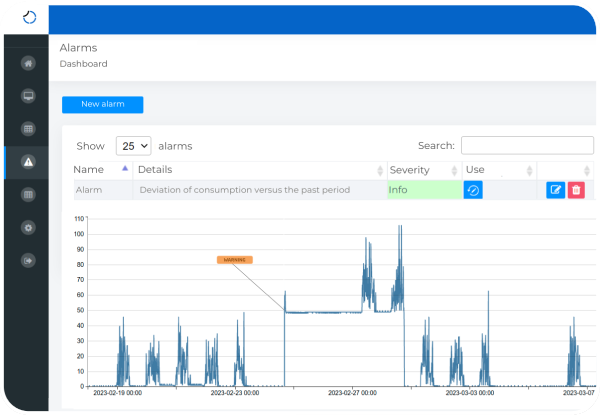
Task: Open the Settings gear sidebar icon
Action: 28,228
